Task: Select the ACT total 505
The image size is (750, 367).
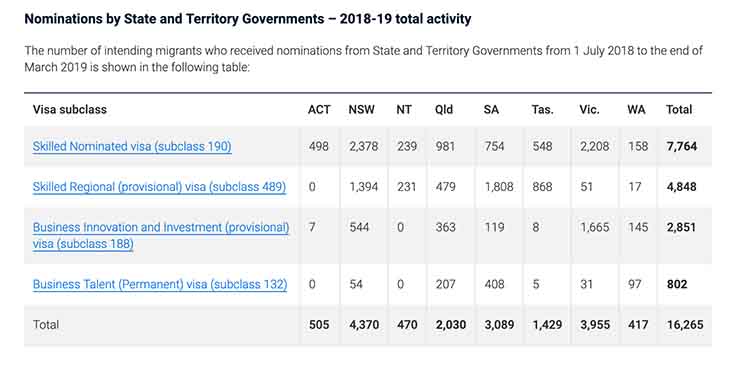Action: 319,325
